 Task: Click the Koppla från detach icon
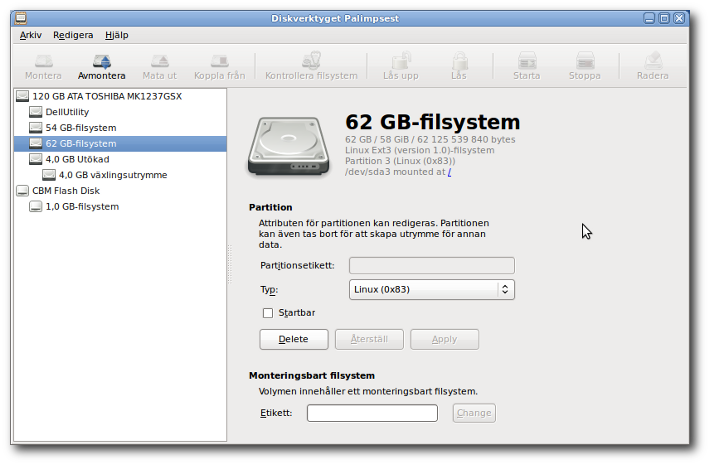click(220, 61)
